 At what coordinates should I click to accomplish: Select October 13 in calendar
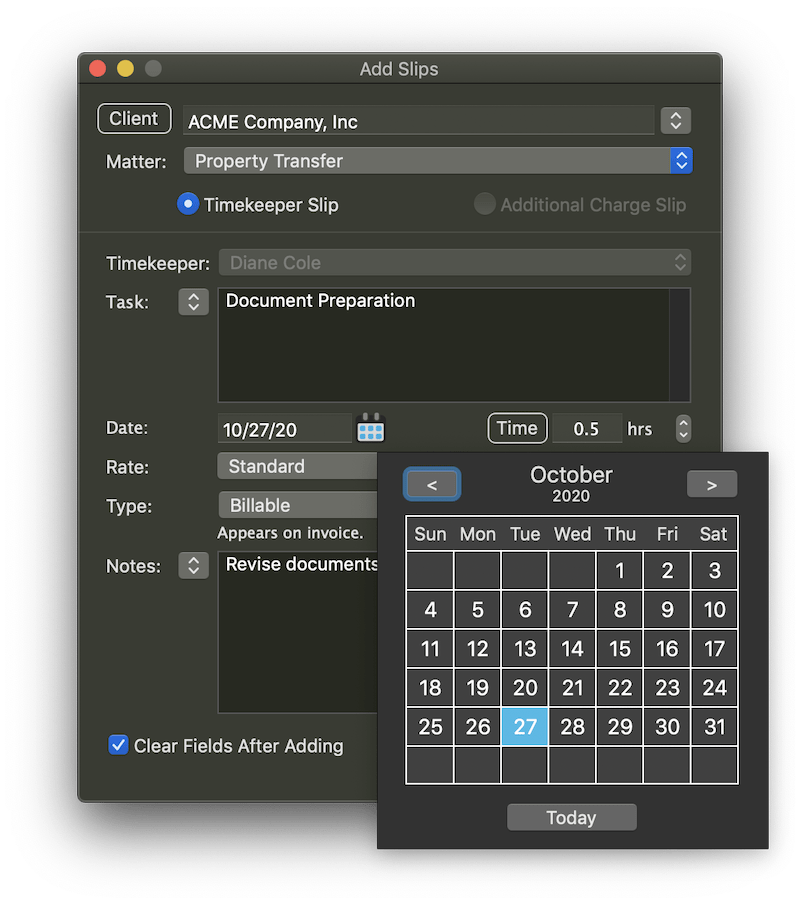click(525, 649)
